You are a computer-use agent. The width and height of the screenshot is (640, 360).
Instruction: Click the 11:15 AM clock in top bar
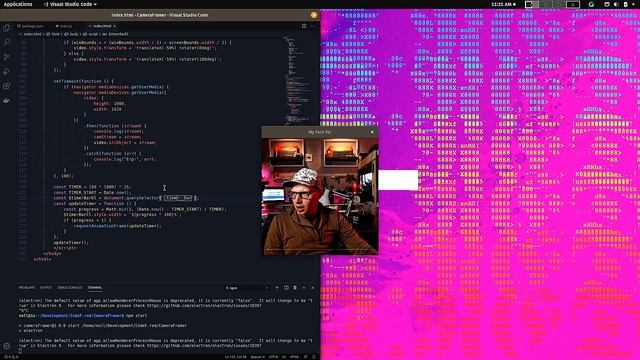click(502, 4)
